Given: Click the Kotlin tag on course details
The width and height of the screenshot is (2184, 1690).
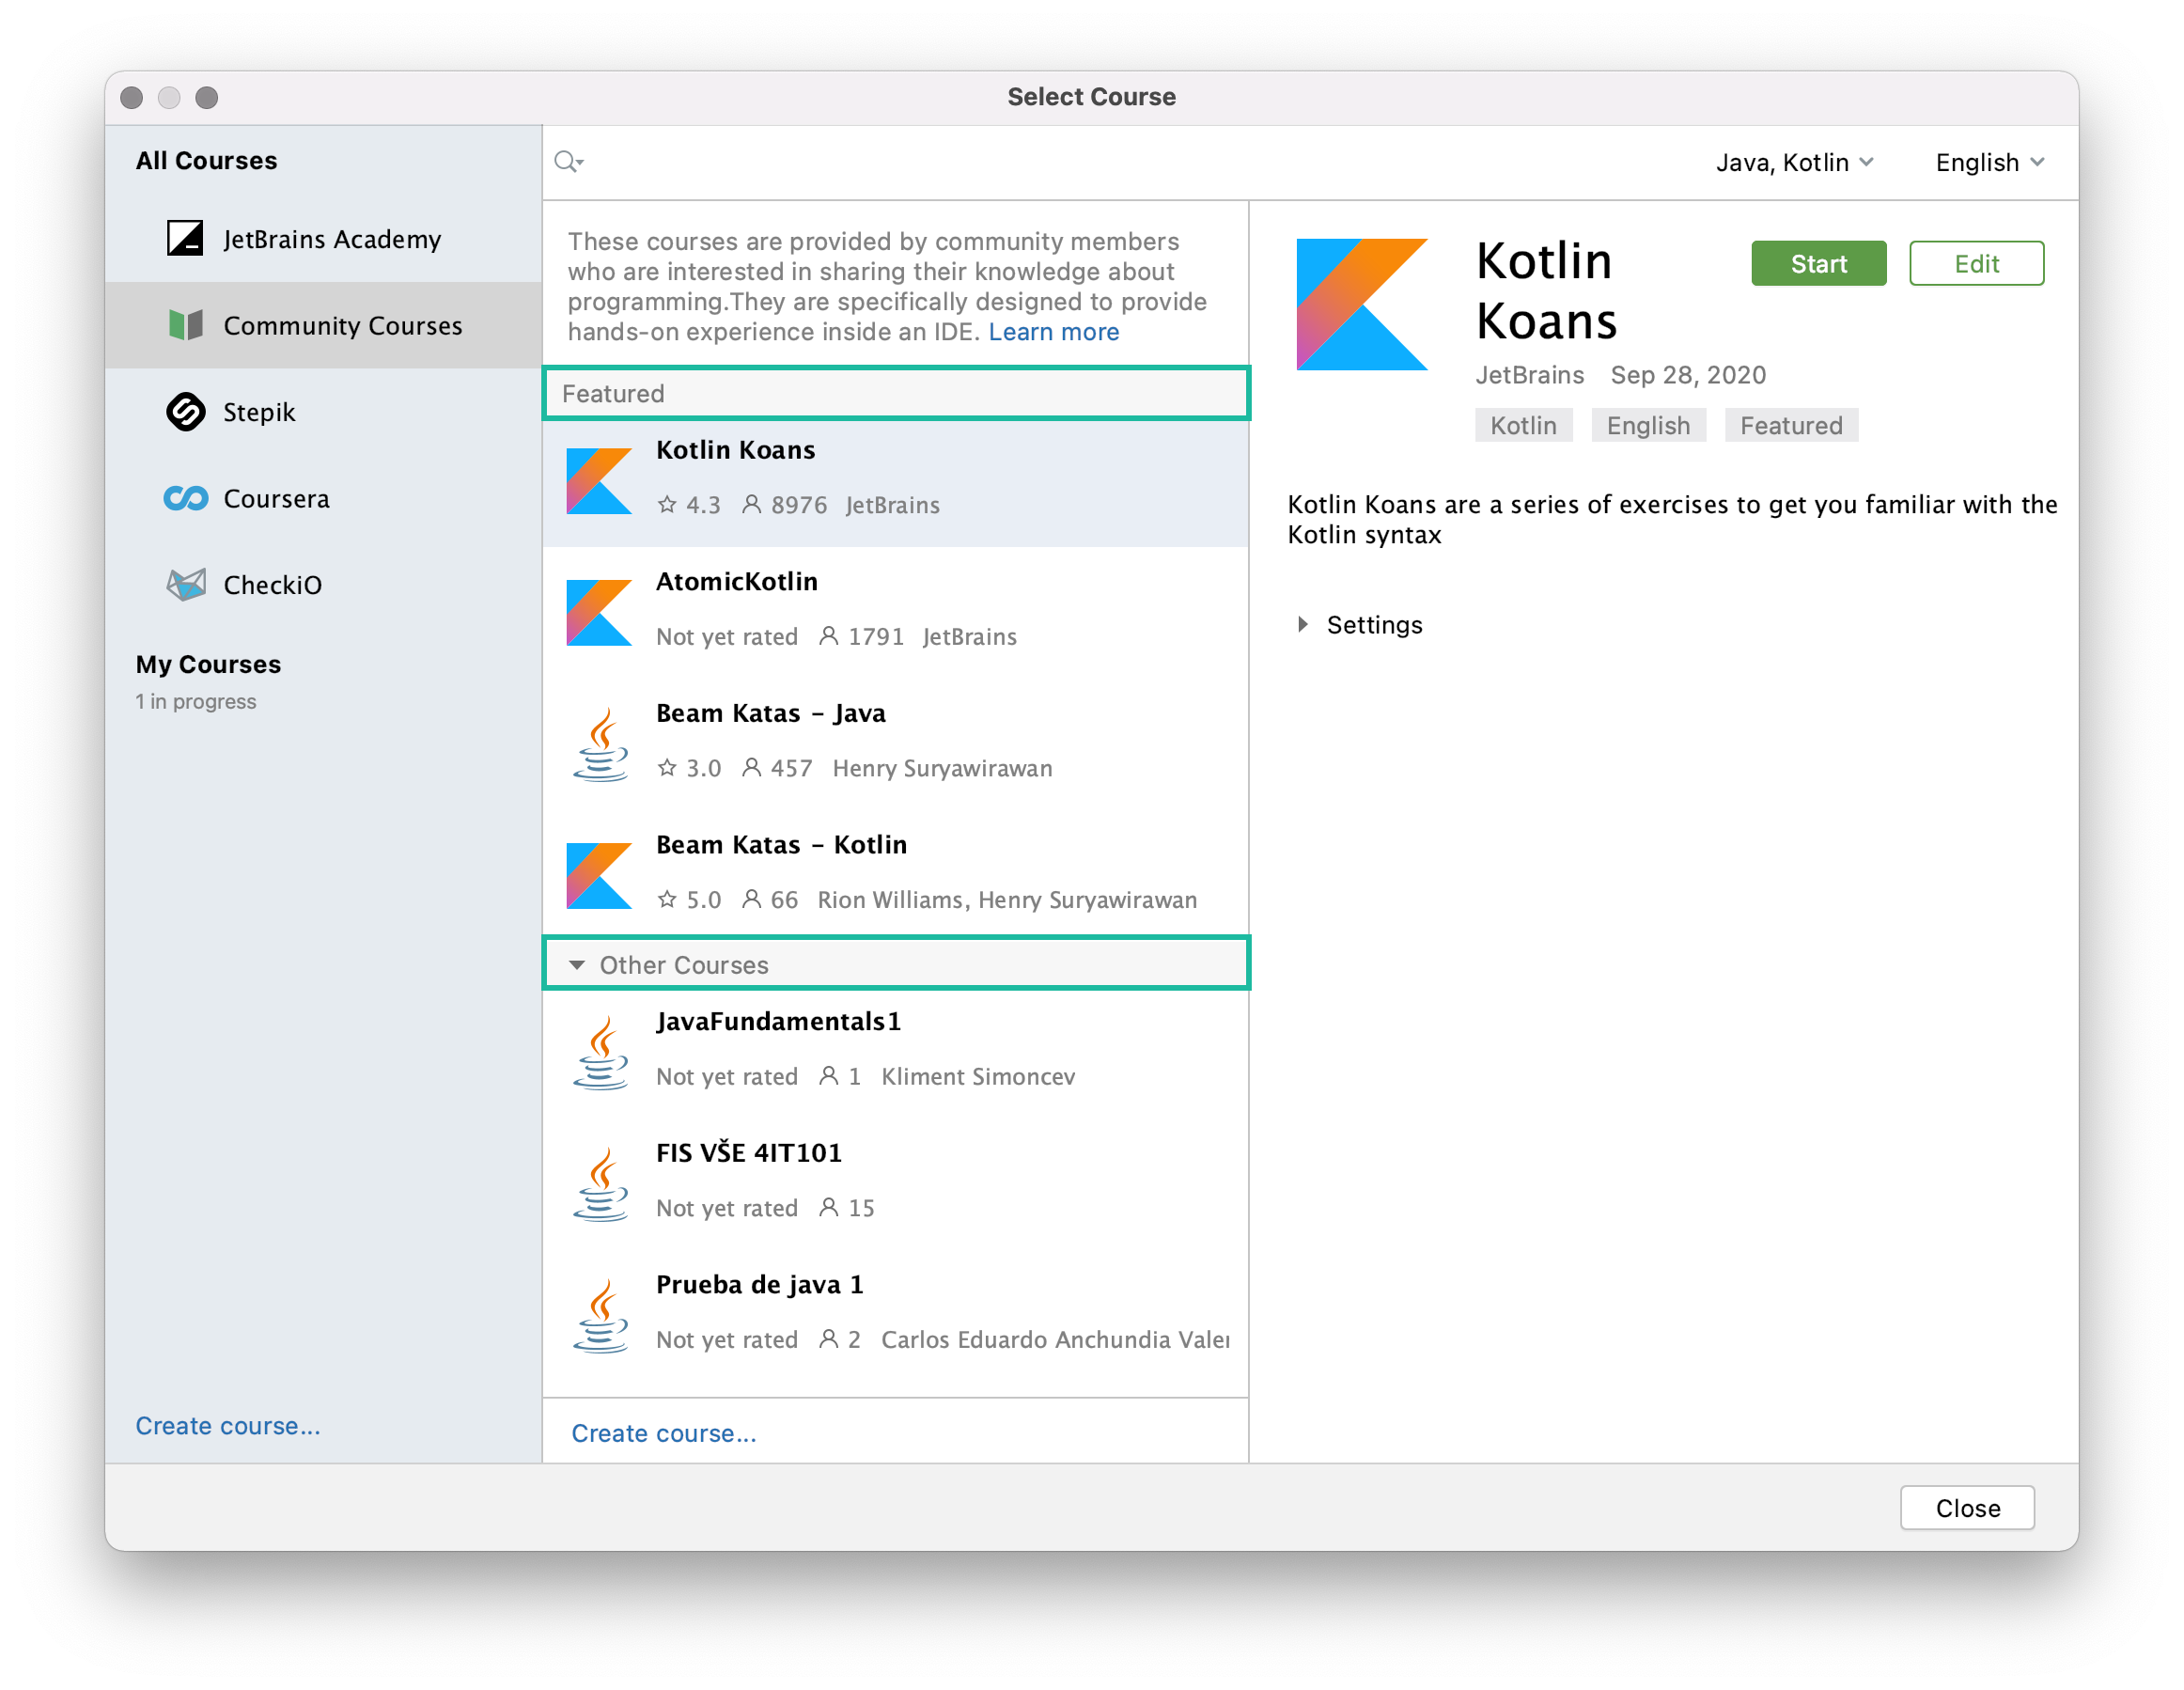Looking at the screenshot, I should [1523, 425].
